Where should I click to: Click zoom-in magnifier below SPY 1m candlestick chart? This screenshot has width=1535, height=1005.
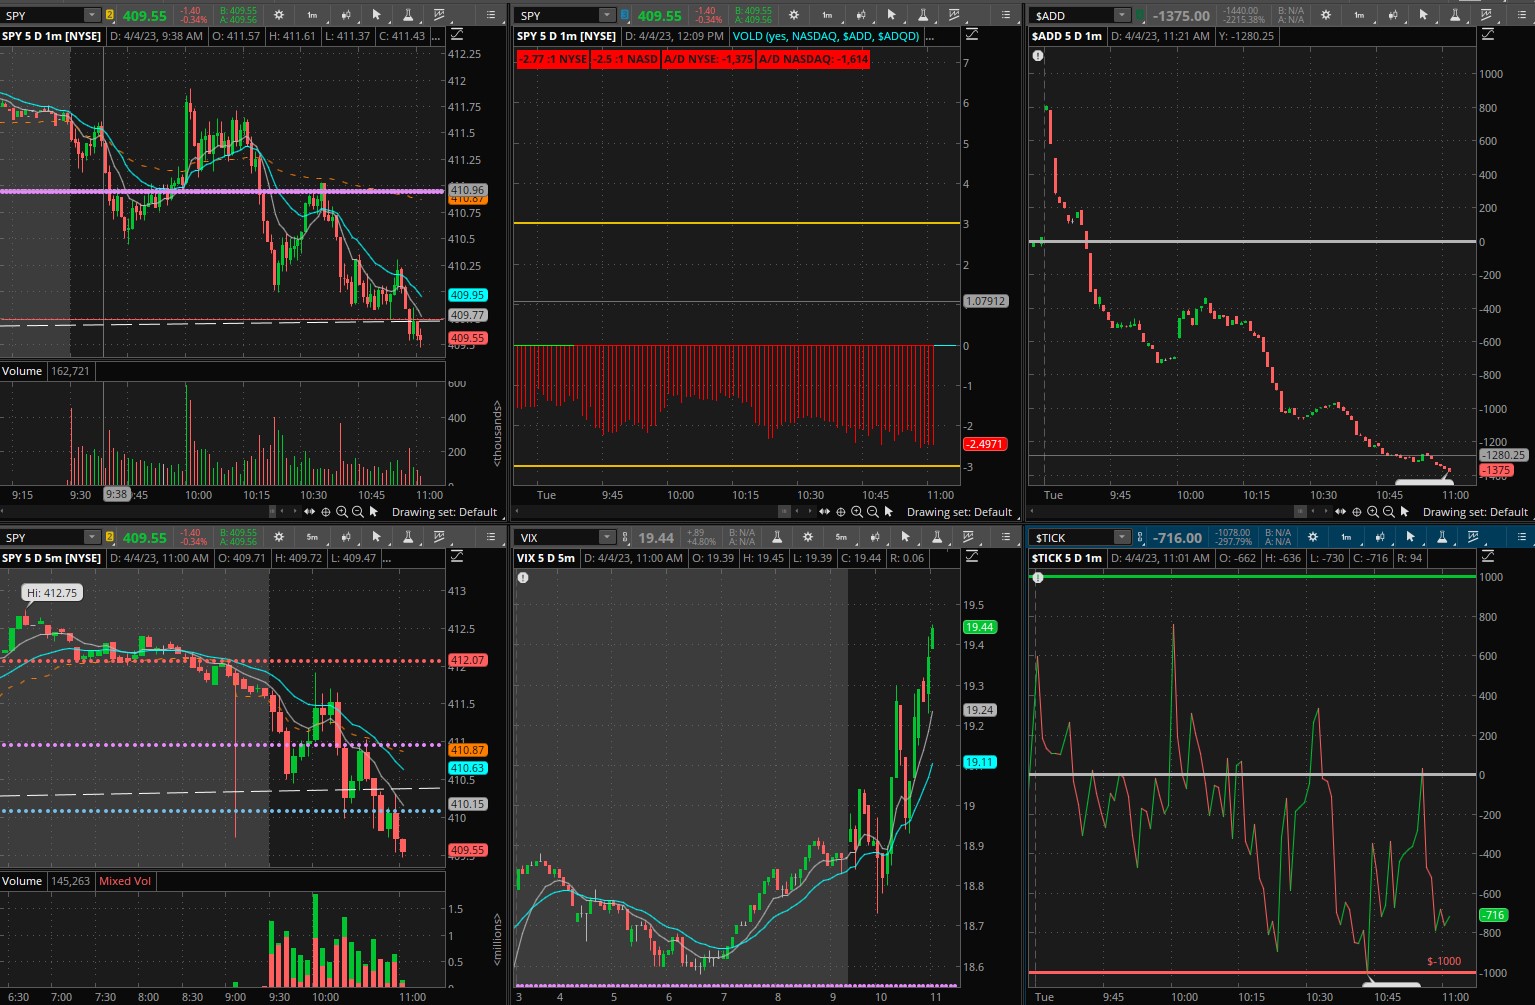pyautogui.click(x=341, y=512)
